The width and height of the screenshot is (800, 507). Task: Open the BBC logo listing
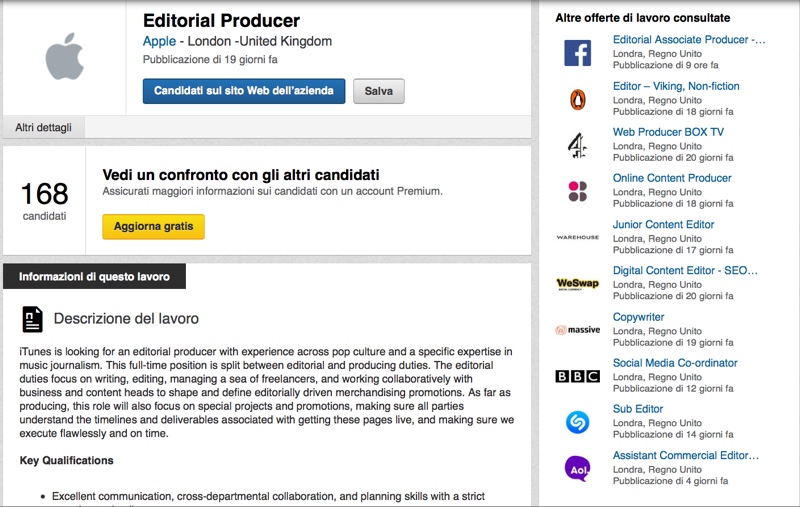(x=577, y=376)
